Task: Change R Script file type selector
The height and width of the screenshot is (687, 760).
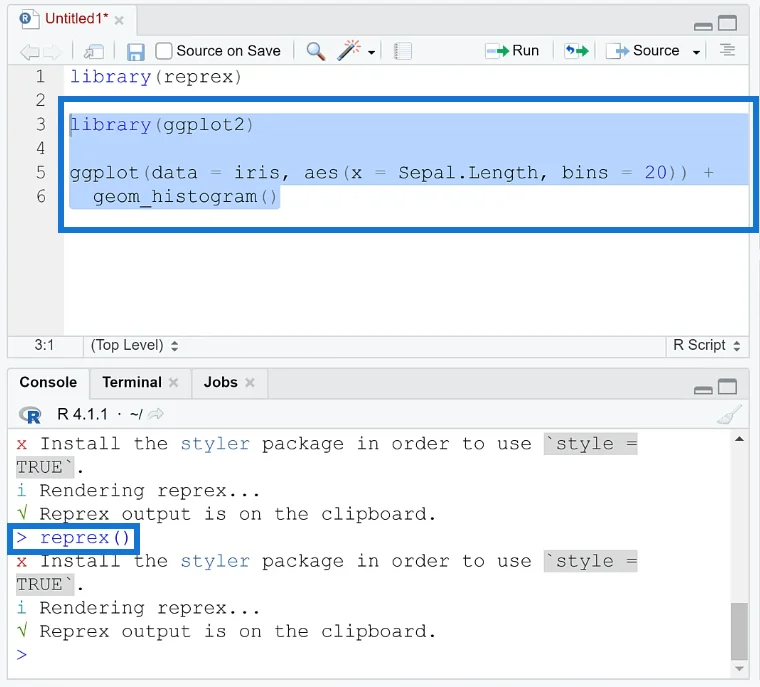Action: pyautogui.click(x=707, y=345)
